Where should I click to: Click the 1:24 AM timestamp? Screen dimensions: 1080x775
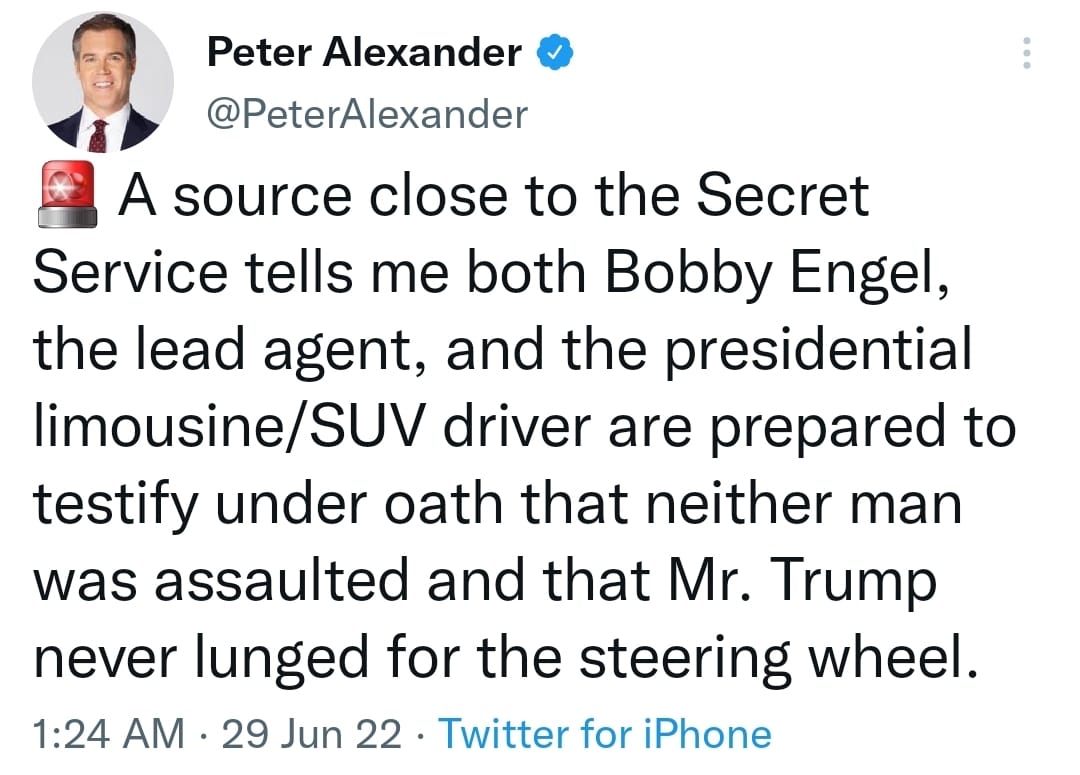point(109,734)
